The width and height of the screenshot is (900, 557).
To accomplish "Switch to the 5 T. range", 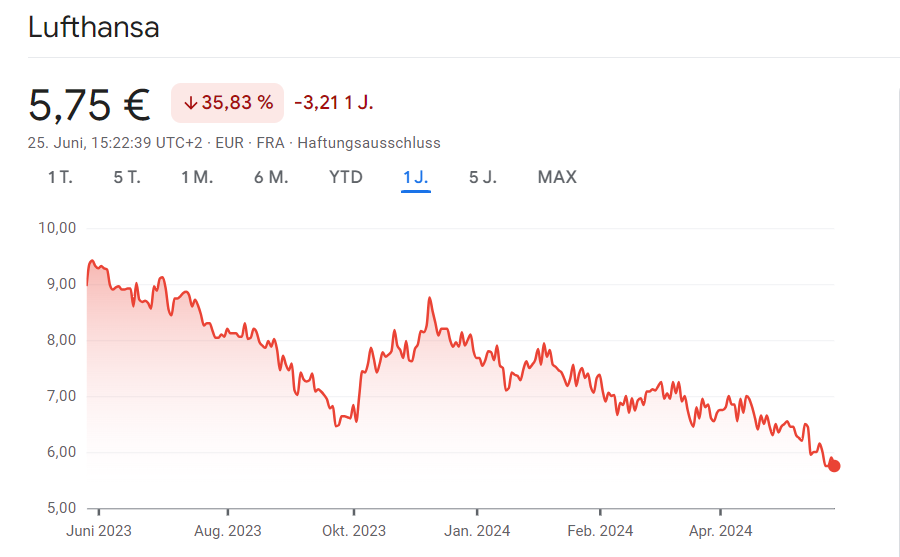I will click(127, 177).
